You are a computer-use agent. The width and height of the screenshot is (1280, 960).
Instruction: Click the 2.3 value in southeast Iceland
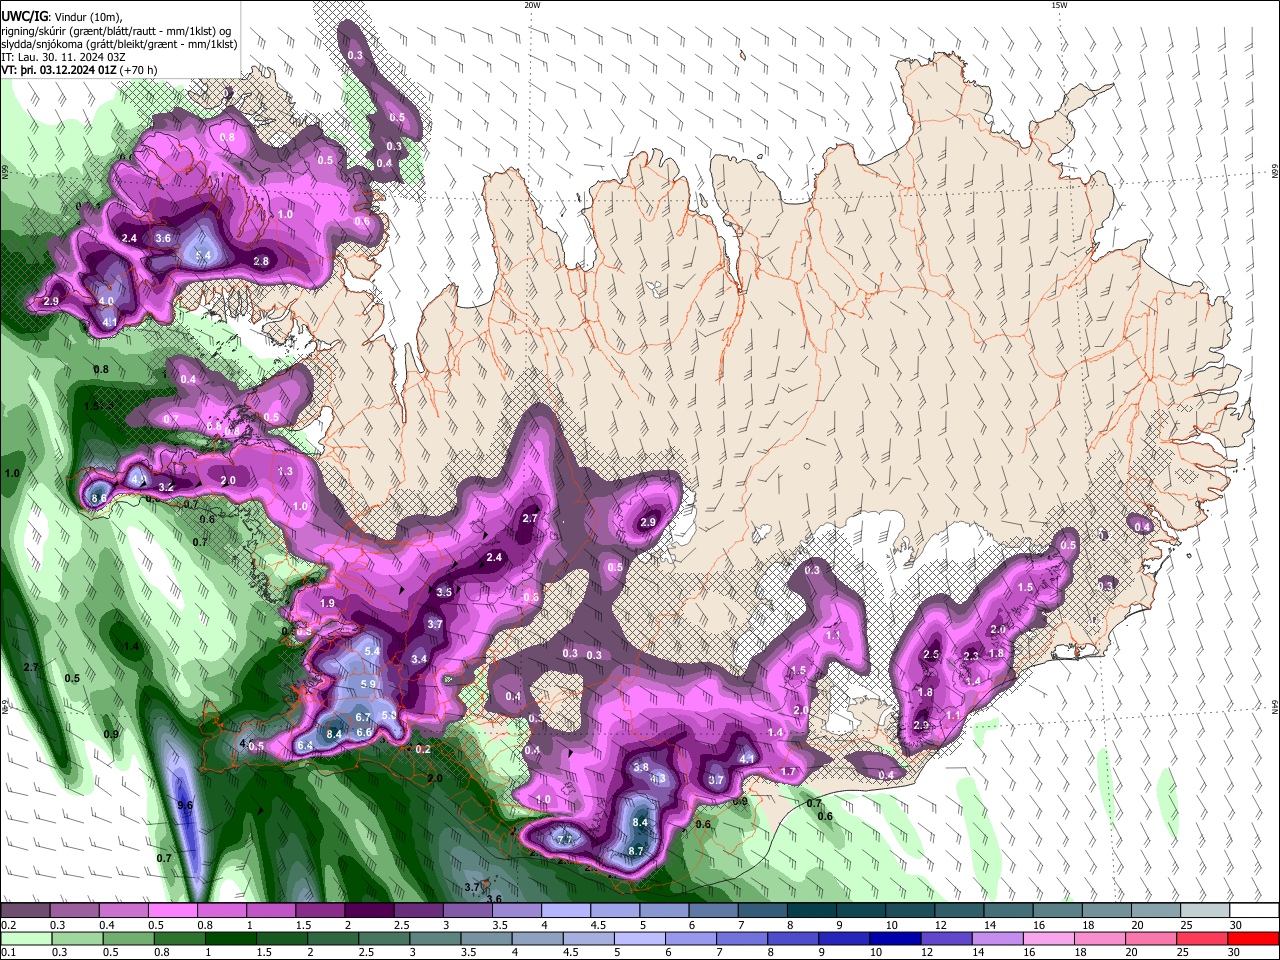click(970, 656)
